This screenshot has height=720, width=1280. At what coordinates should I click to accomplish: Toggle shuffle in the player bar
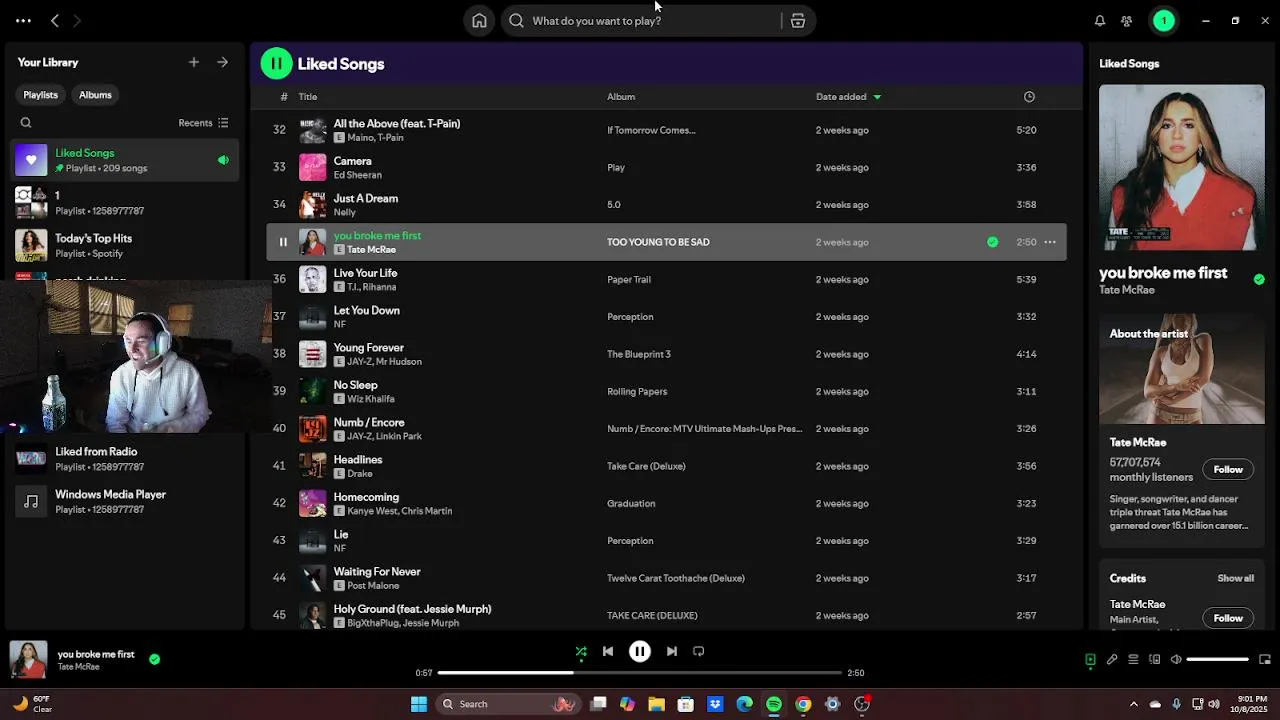[x=581, y=651]
